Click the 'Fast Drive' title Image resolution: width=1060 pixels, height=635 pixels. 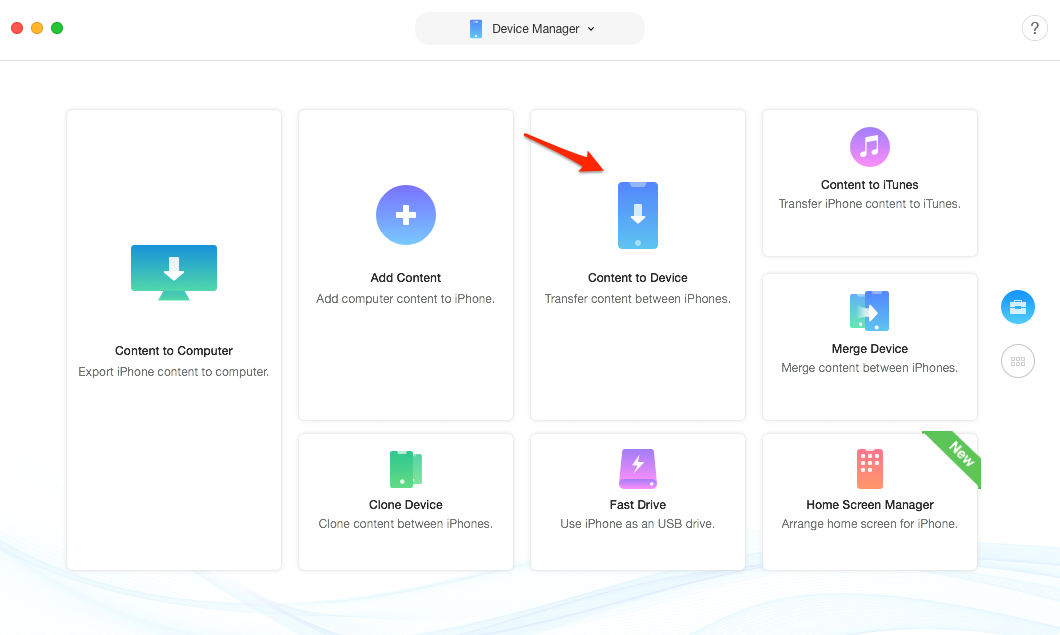point(637,504)
